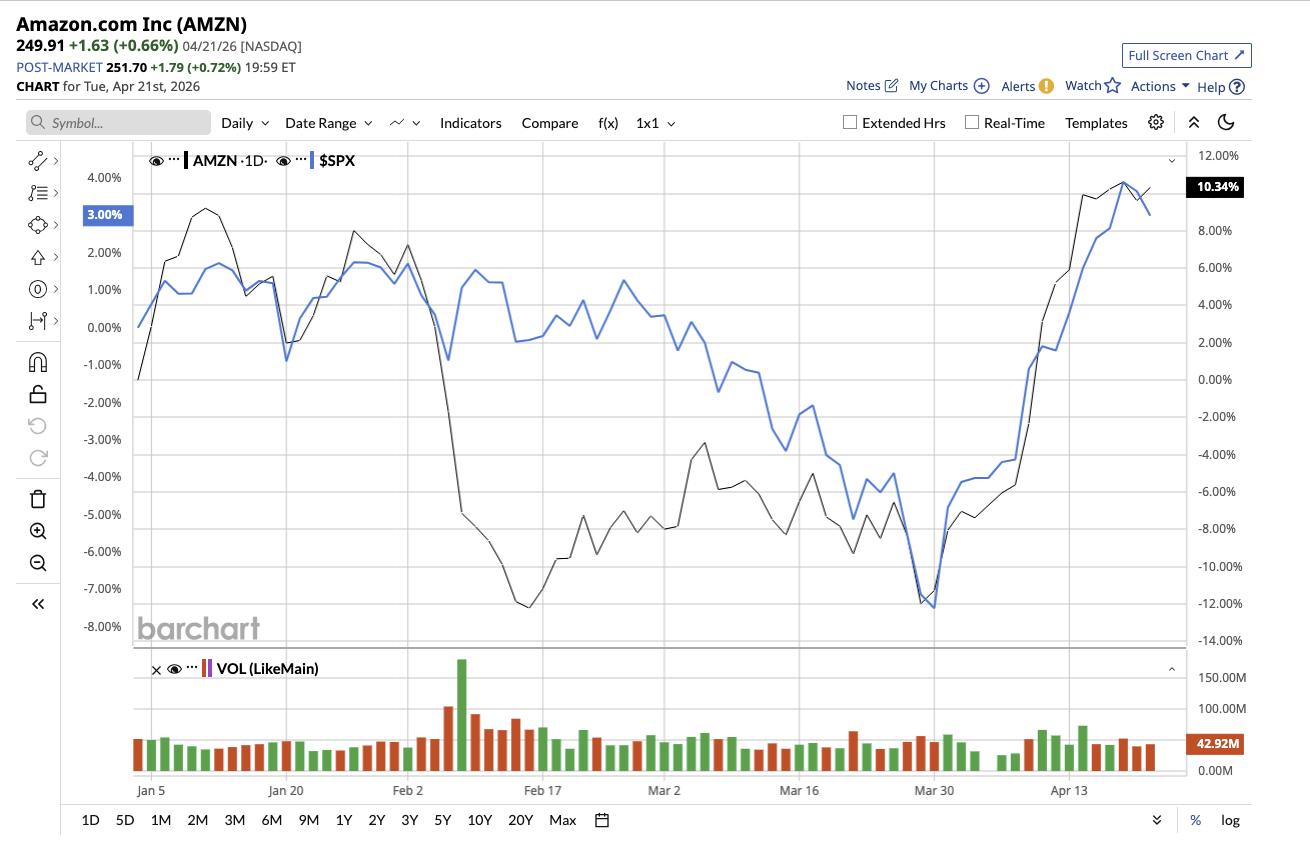Open the Date Range dropdown
1310x858 pixels.
[x=329, y=123]
